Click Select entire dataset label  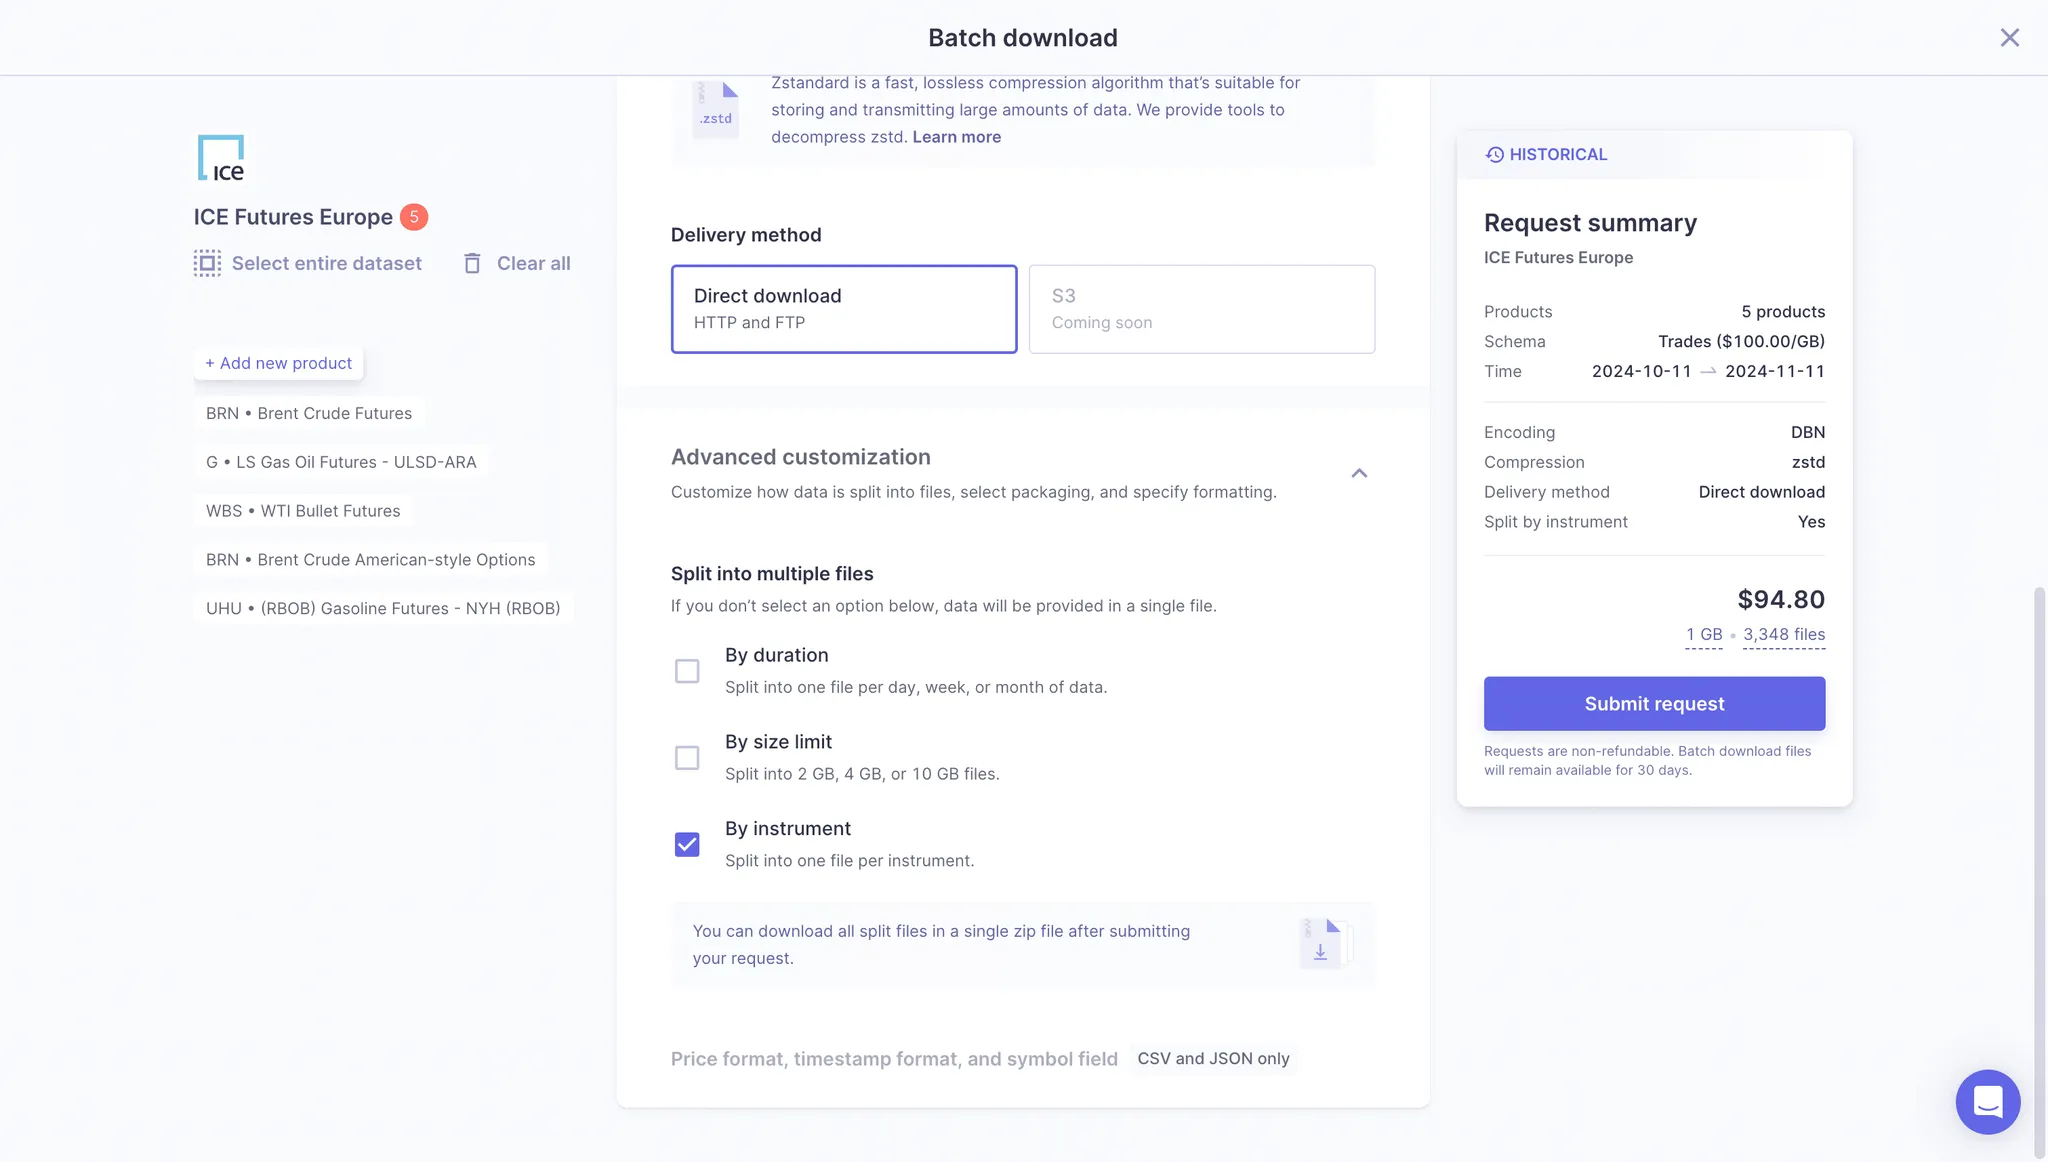pyautogui.click(x=327, y=263)
